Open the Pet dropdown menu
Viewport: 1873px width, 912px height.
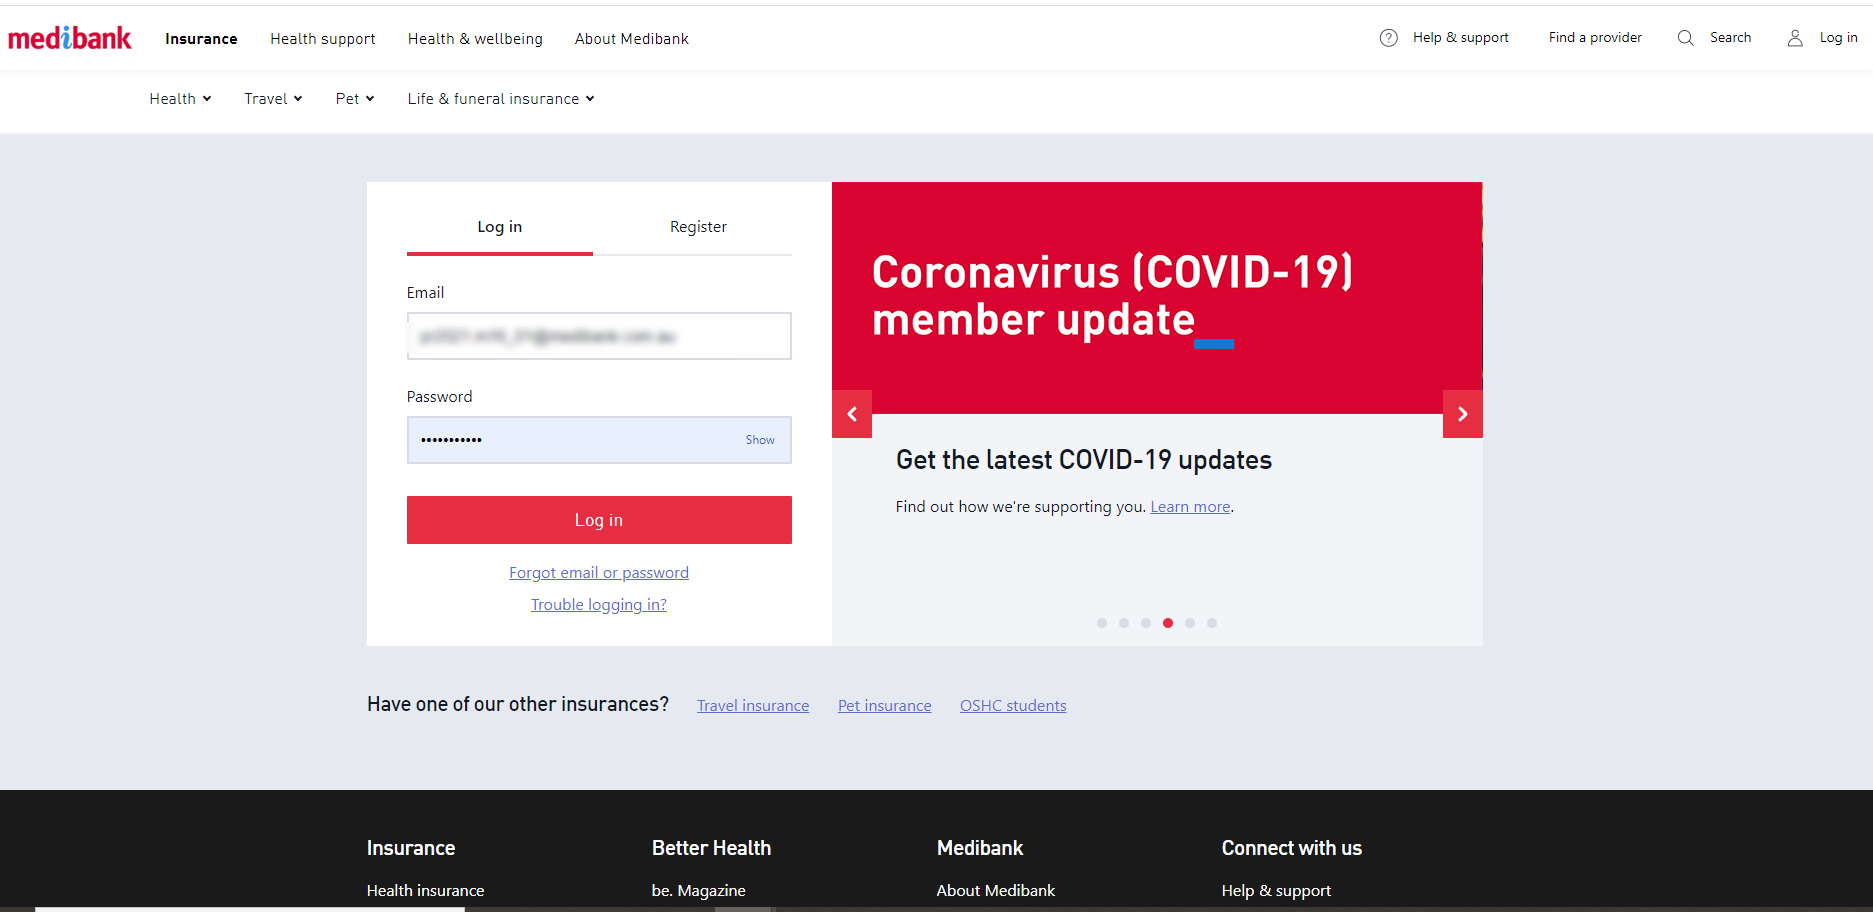pos(354,98)
